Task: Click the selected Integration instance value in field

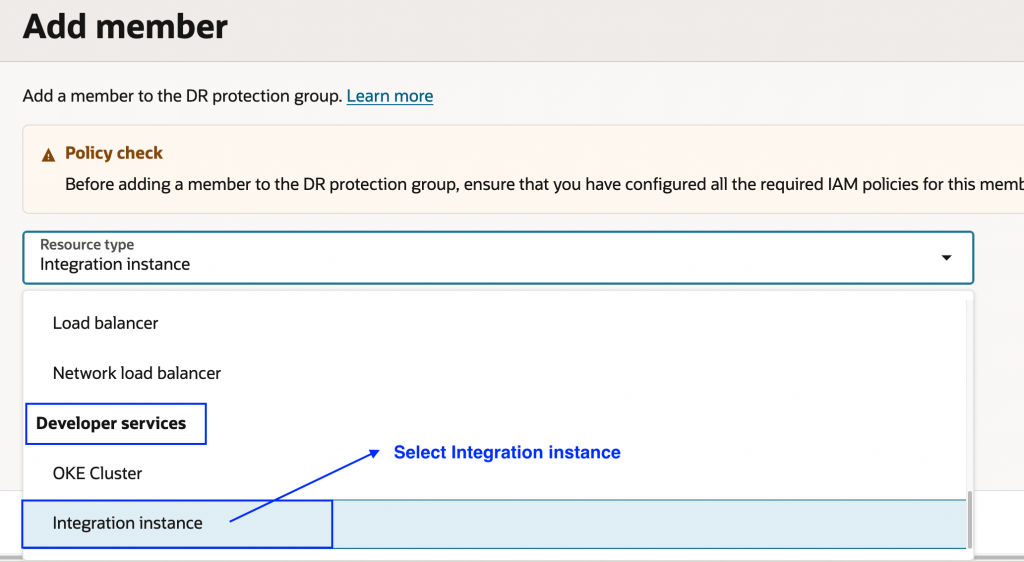Action: (x=115, y=265)
